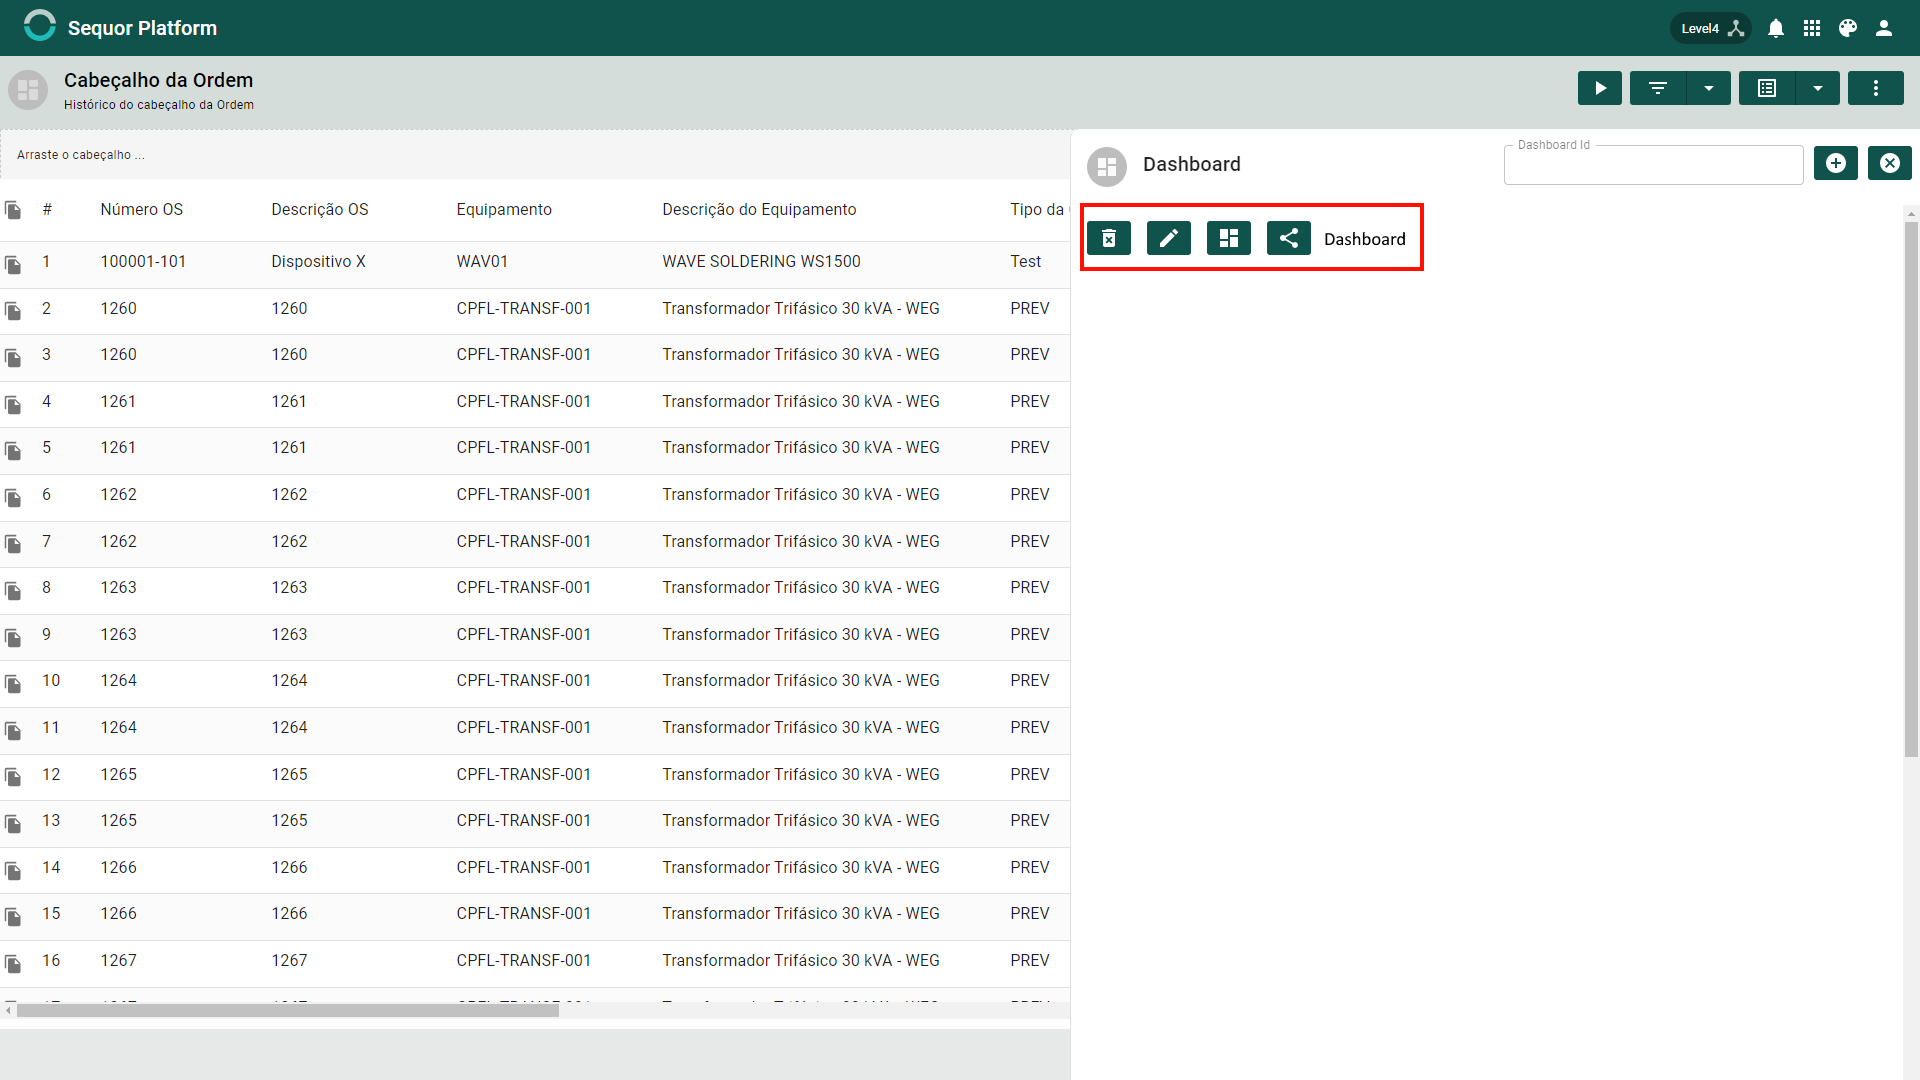1920x1080 pixels.
Task: Copy row 7 with its copy icon
Action: pos(13,544)
